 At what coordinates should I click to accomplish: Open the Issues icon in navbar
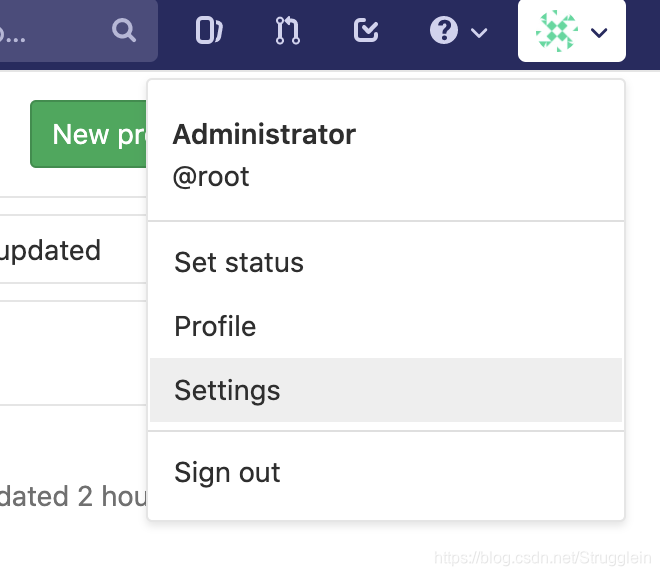tap(209, 30)
